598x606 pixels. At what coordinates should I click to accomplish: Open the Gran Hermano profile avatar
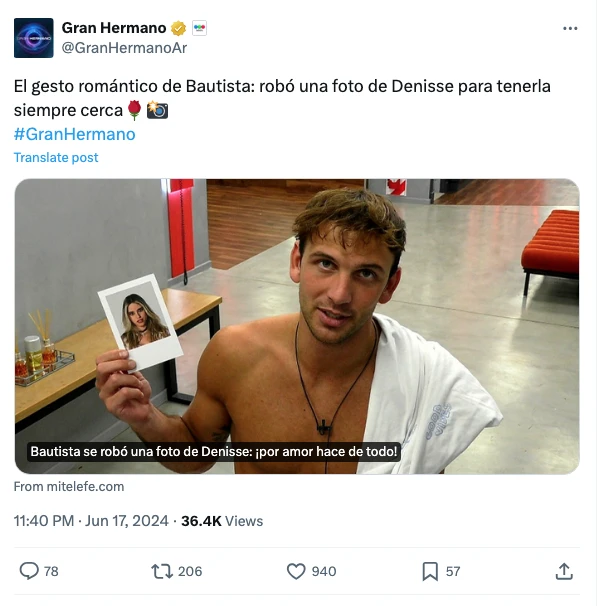(34, 38)
